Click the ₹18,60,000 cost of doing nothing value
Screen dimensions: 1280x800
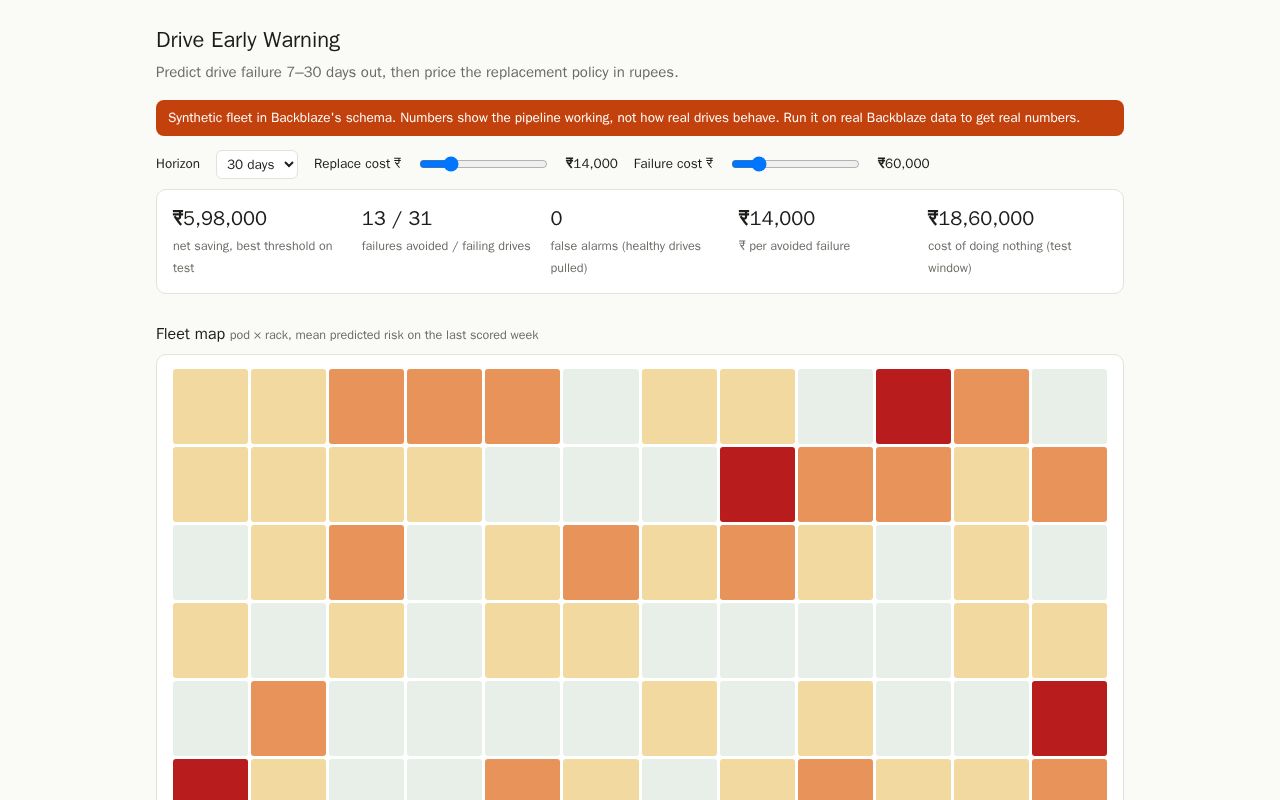pyautogui.click(x=981, y=218)
